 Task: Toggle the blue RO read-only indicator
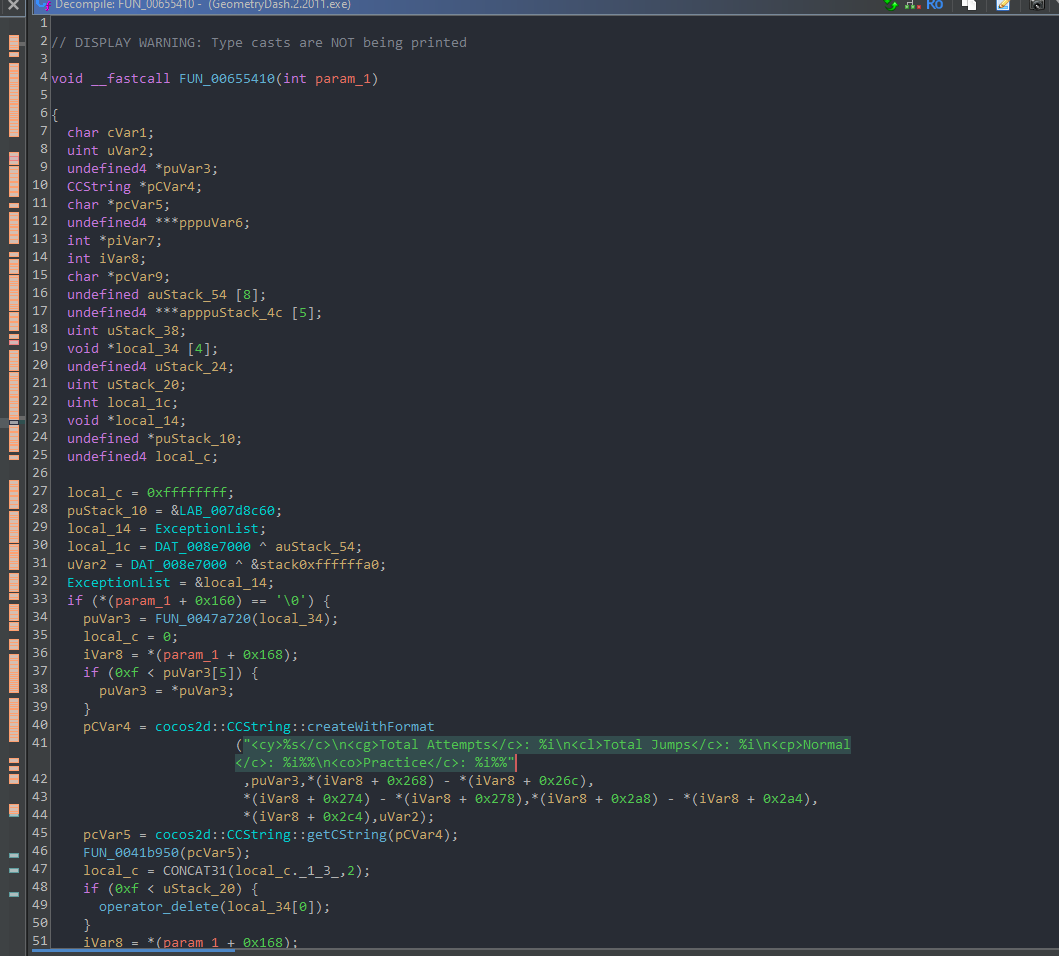[x=935, y=6]
